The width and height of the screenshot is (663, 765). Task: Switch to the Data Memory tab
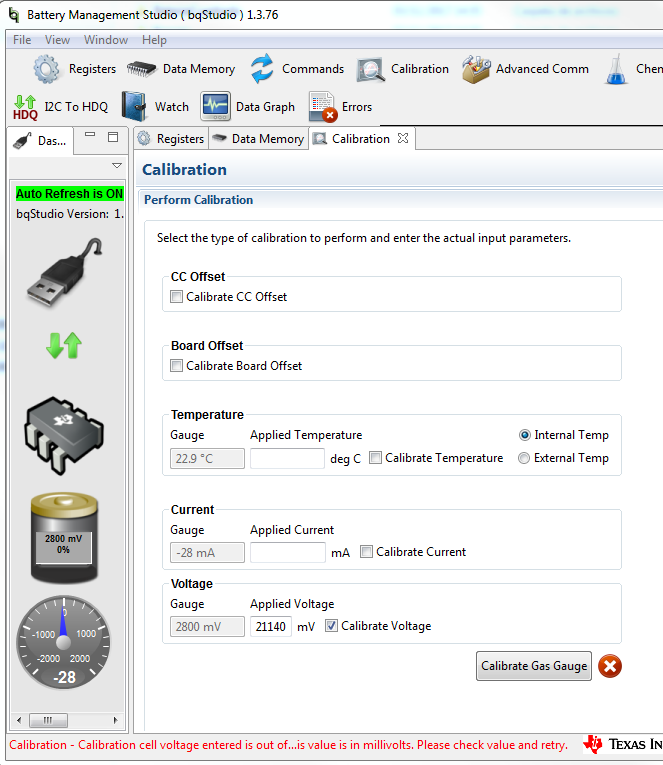pos(259,139)
